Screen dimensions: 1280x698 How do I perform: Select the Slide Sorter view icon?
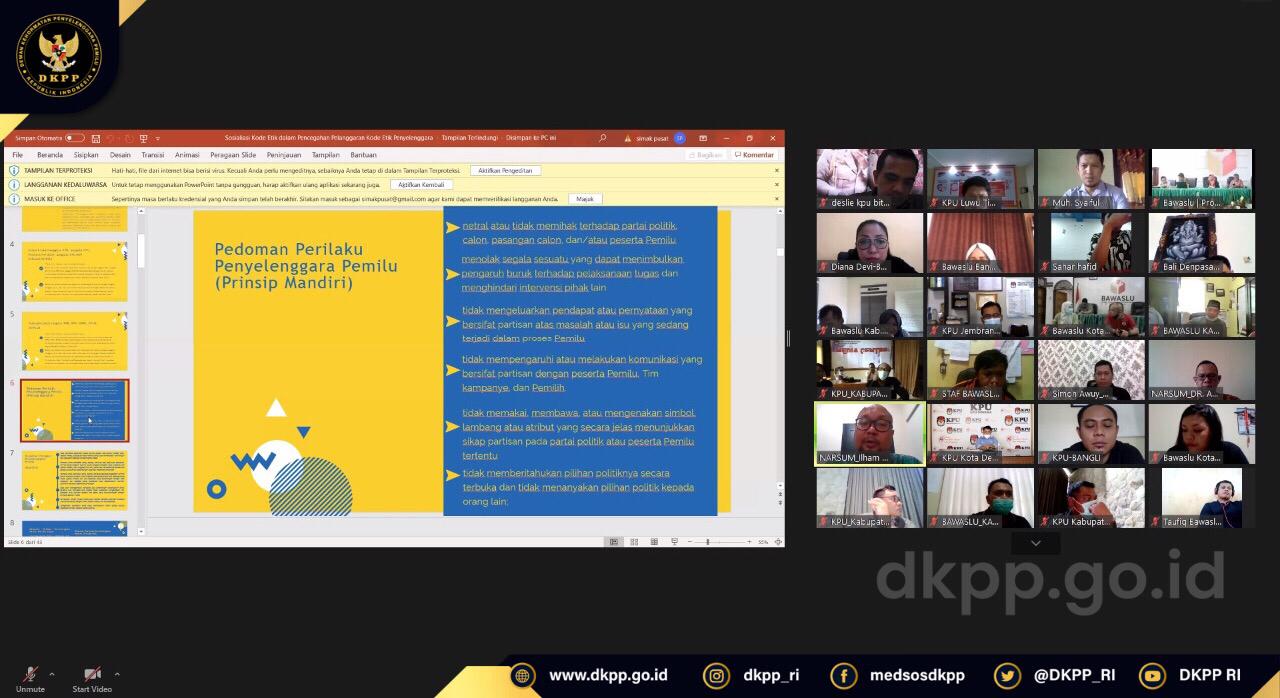[x=636, y=541]
